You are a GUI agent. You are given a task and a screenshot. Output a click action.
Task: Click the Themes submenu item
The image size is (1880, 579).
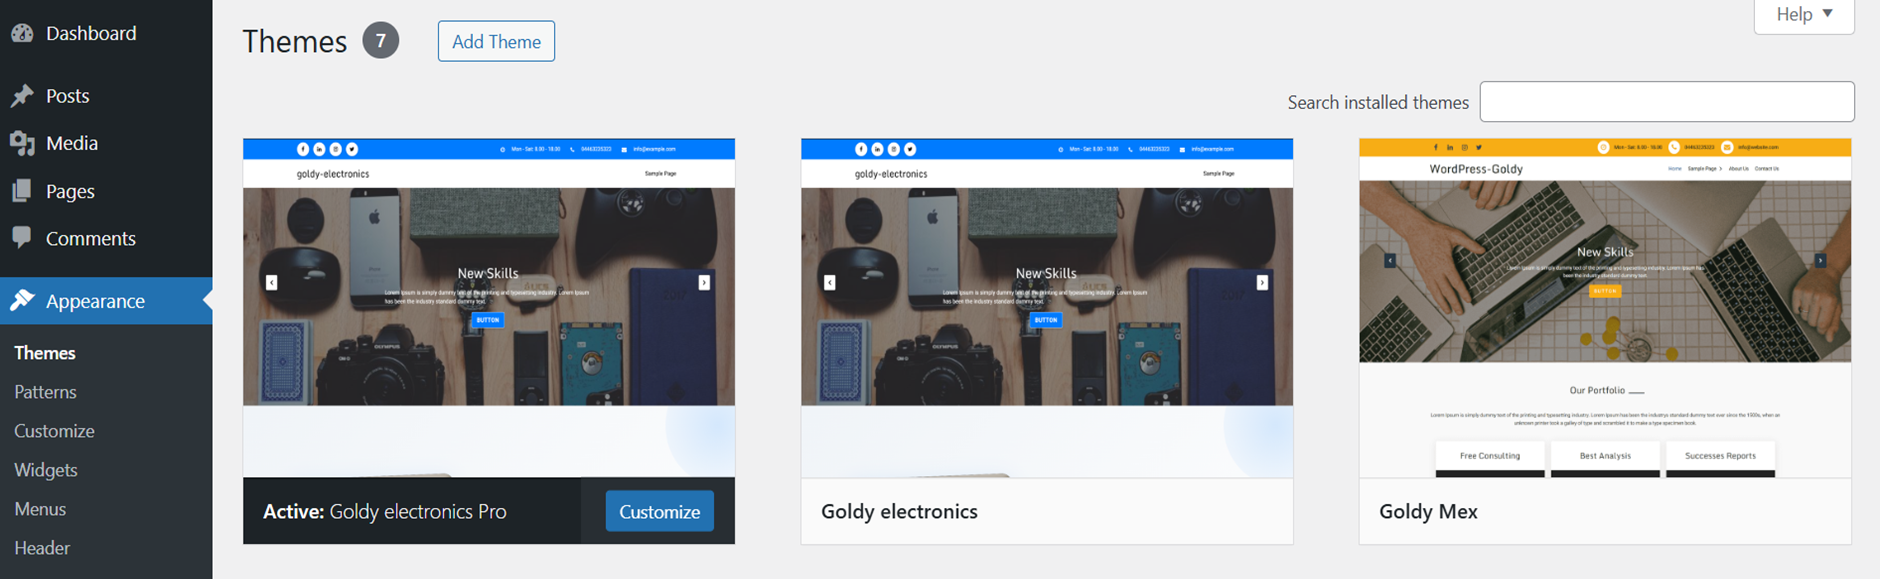pos(45,353)
